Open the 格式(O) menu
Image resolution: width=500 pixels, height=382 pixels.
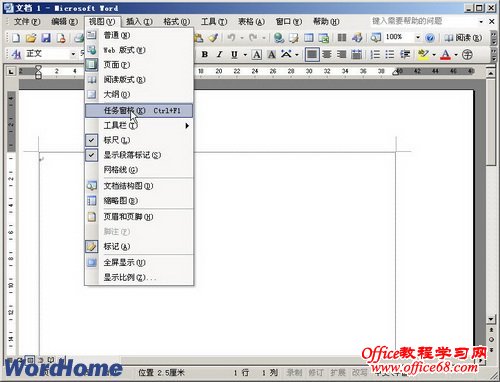[x=176, y=22]
